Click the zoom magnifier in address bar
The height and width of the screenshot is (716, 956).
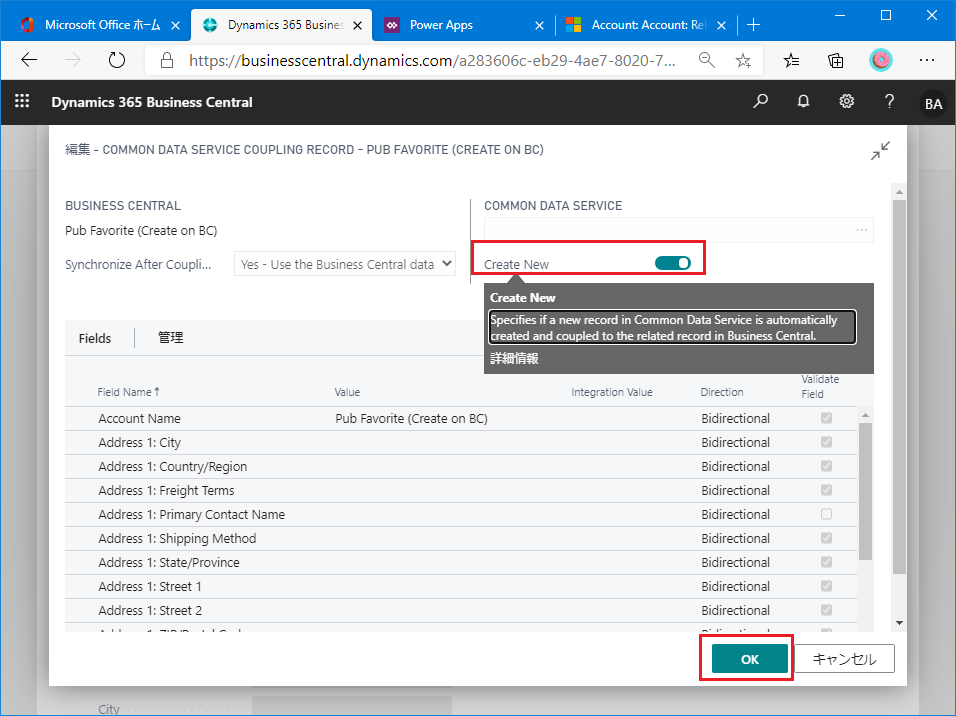(707, 60)
